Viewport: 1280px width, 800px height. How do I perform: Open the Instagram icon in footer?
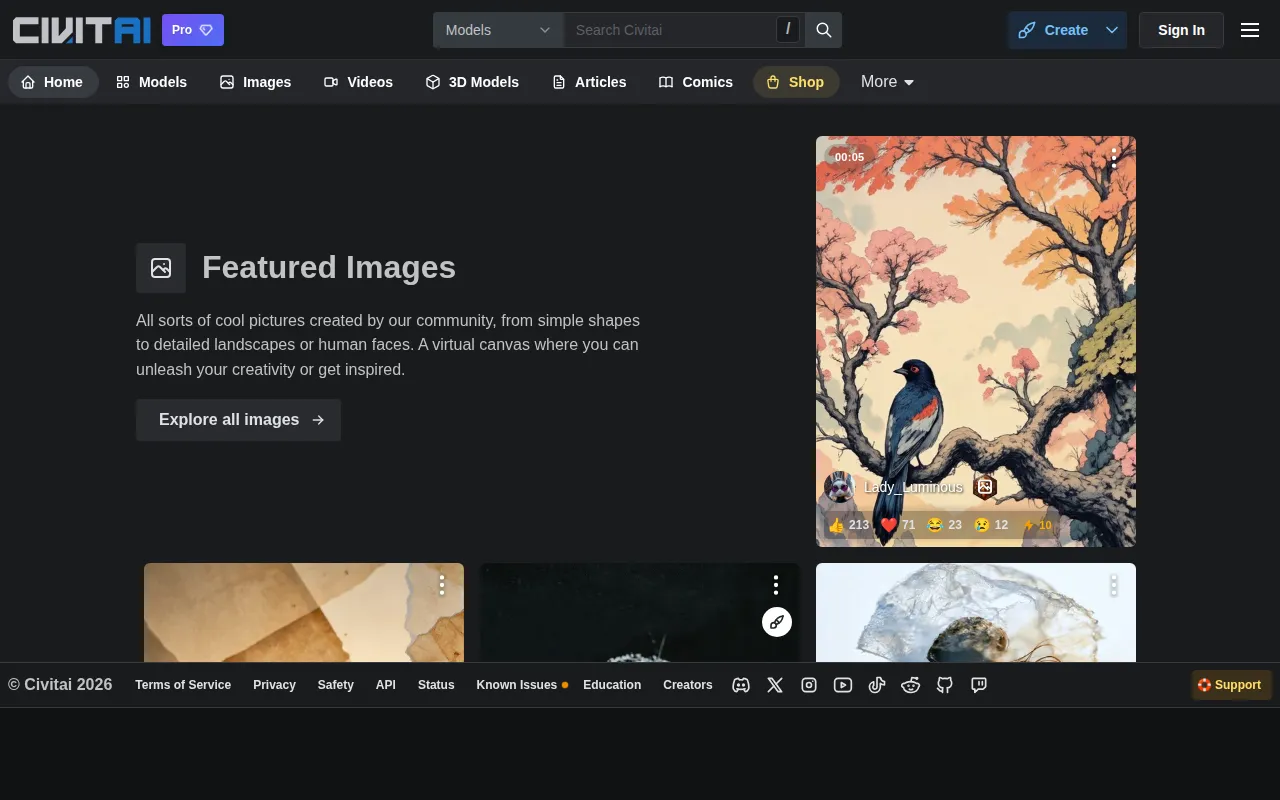[x=809, y=685]
